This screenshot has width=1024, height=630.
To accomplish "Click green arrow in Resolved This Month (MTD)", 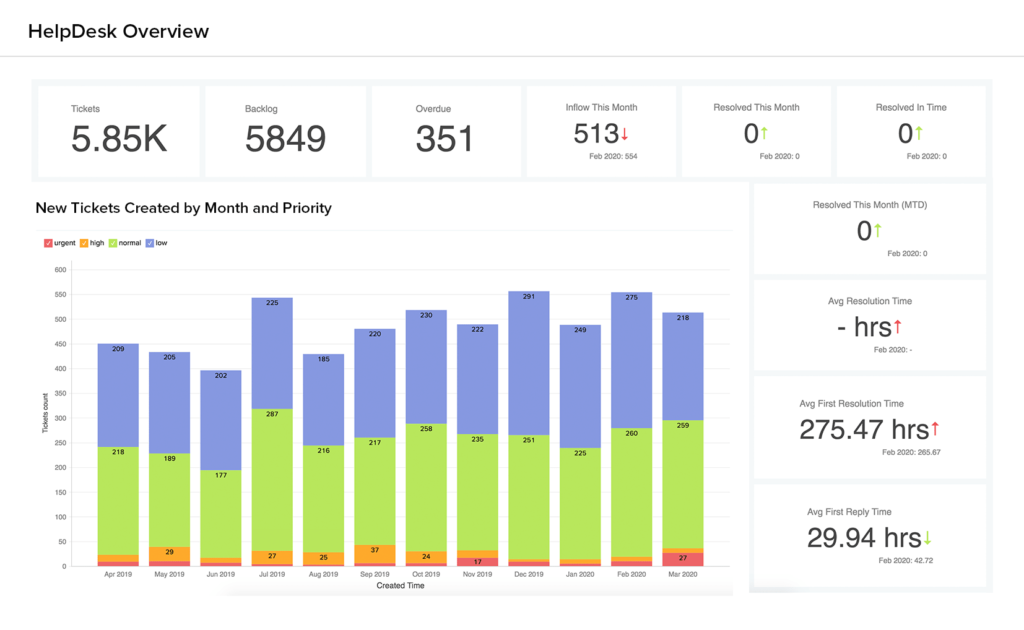I will click(878, 230).
